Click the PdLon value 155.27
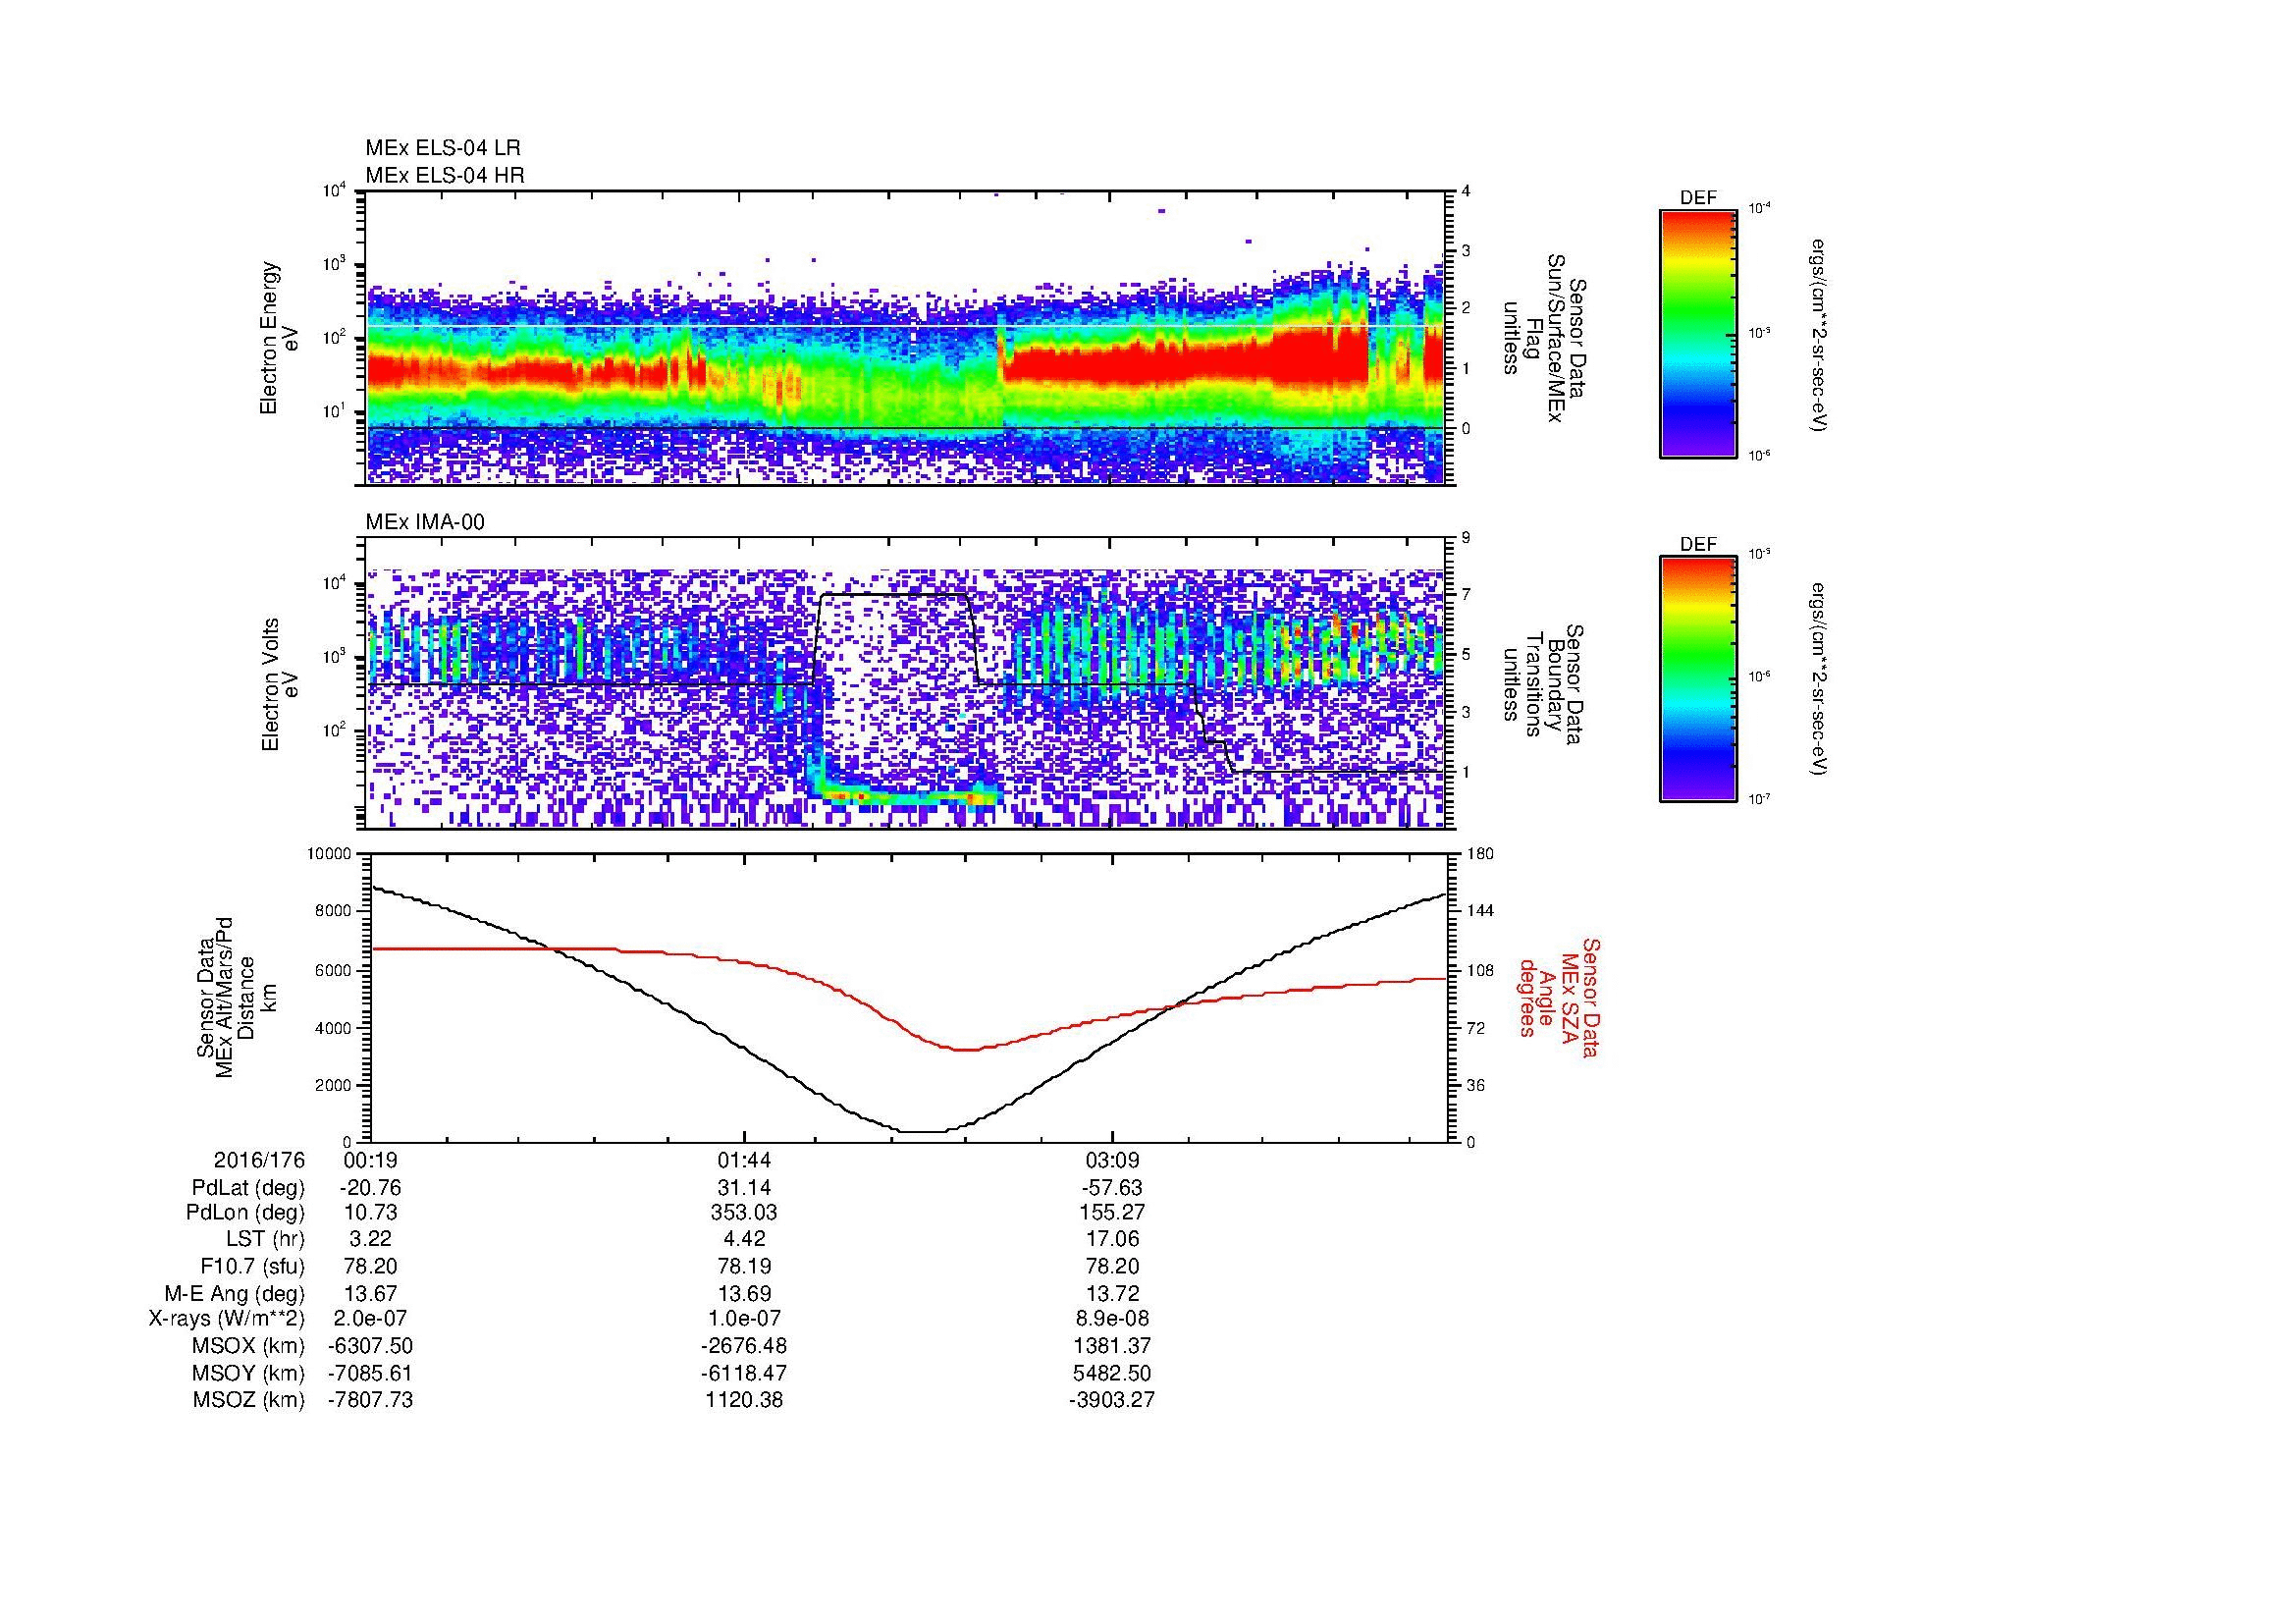2296x1623 pixels. point(1112,1213)
